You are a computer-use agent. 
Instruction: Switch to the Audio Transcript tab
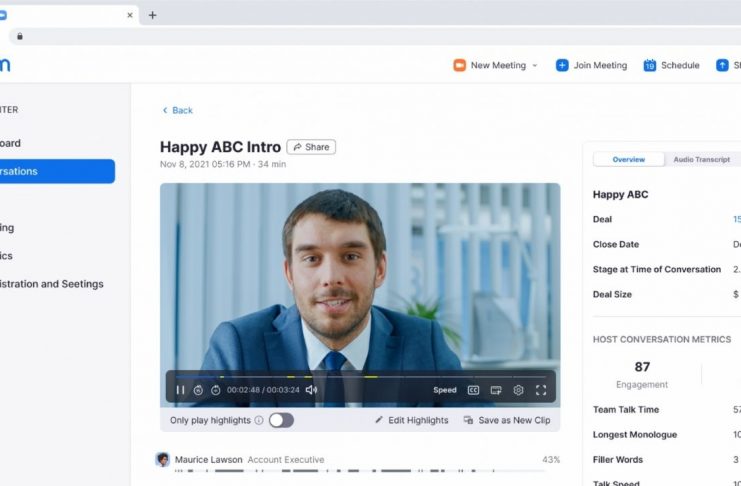pos(702,159)
